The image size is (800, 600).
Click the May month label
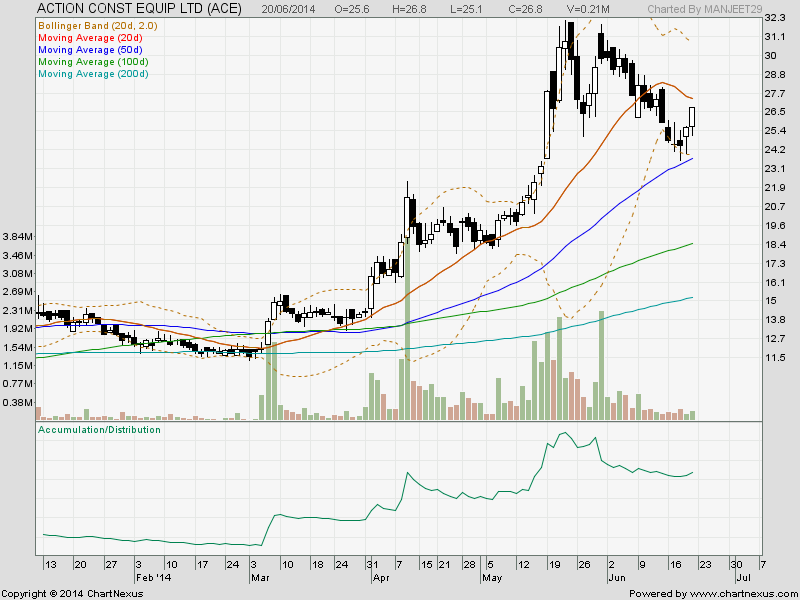click(492, 578)
